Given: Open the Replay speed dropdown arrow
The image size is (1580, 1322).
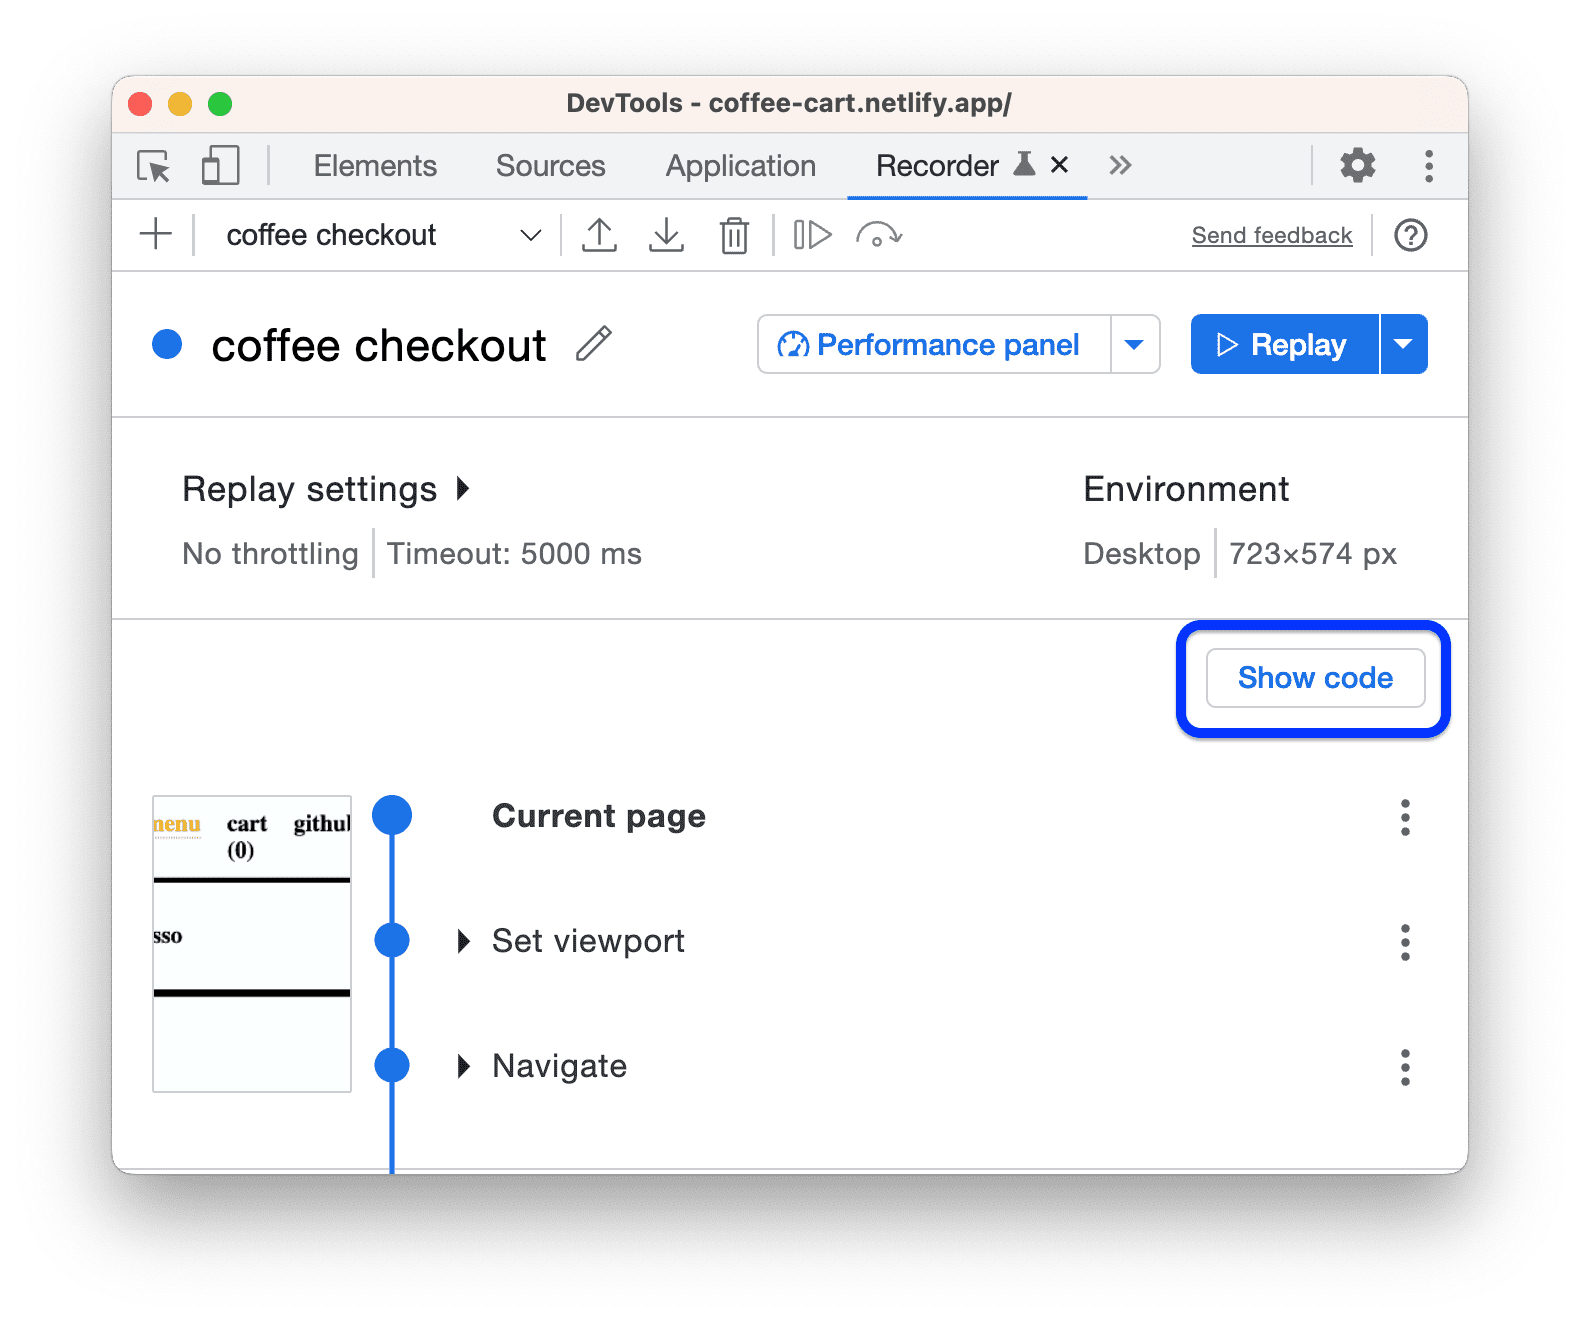Looking at the screenshot, I should (x=1403, y=345).
